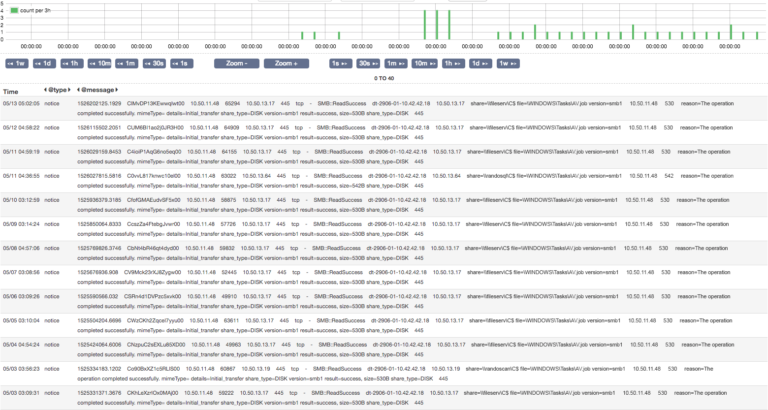Image resolution: width=768 pixels, height=410 pixels.
Task: Select tallest green bar in histogram
Action: coord(437,24)
